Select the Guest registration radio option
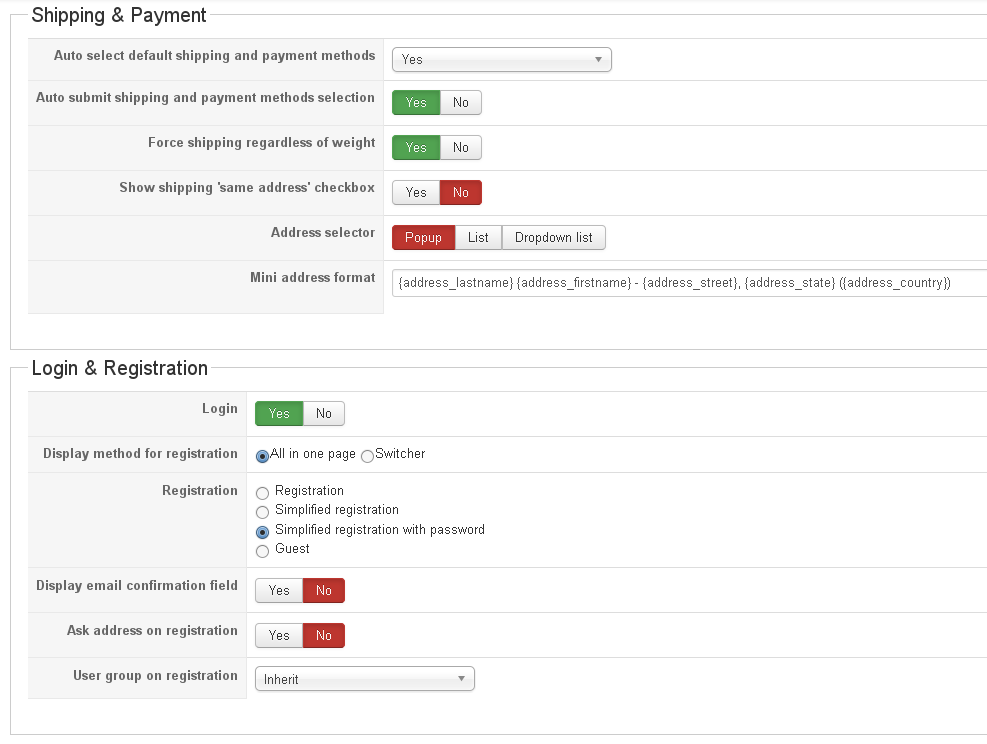987x744 pixels. pos(263,551)
